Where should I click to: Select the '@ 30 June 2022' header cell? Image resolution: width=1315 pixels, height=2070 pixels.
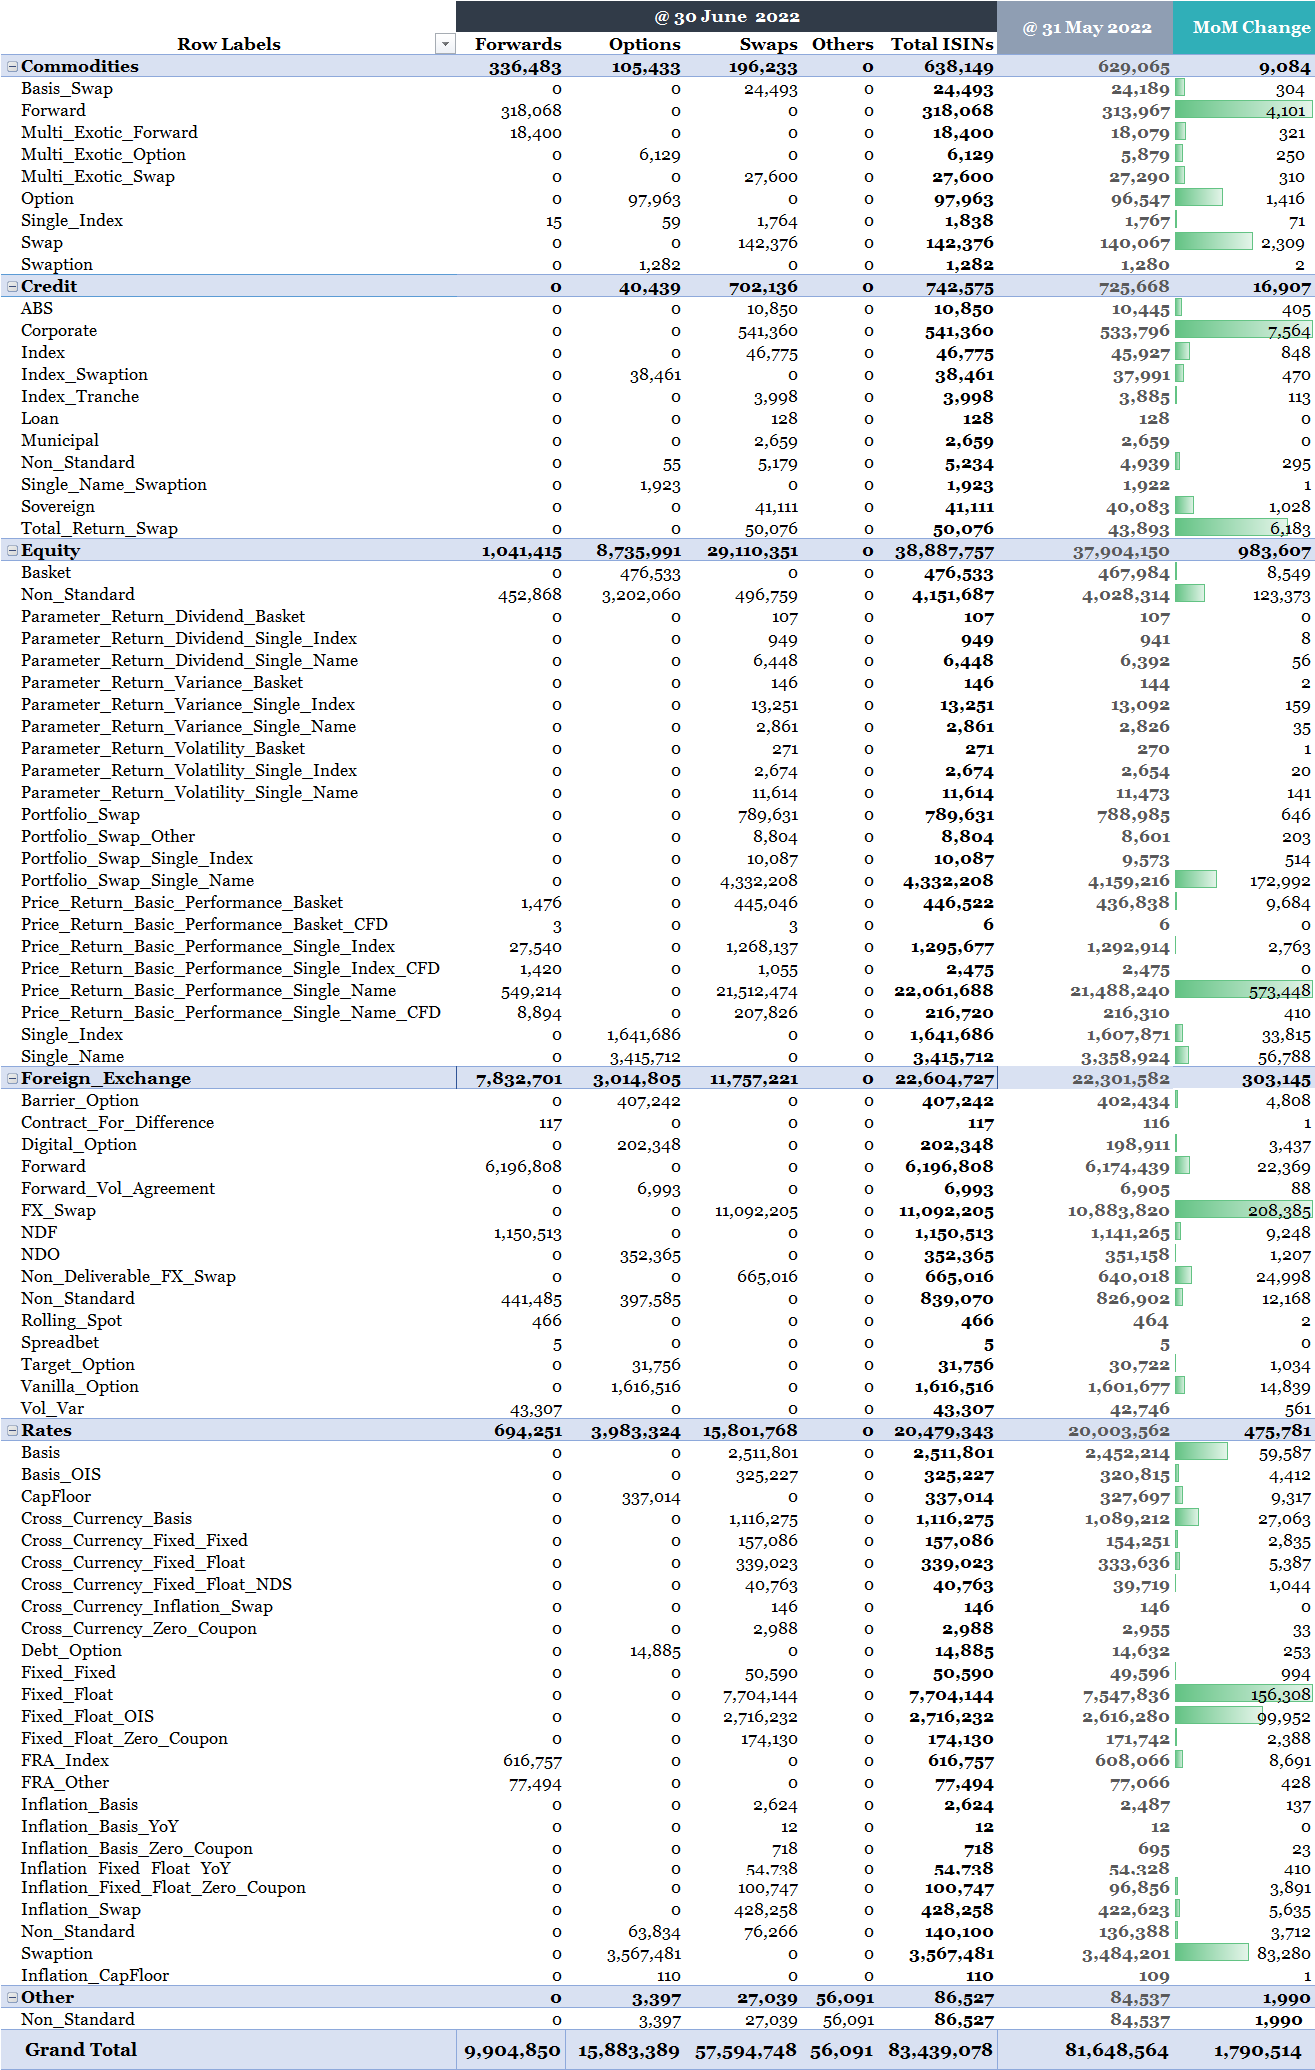[727, 17]
